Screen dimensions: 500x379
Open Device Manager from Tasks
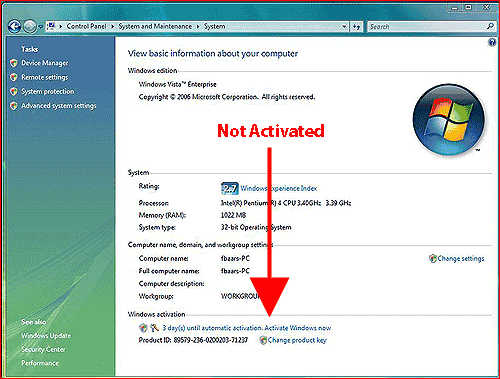click(45, 63)
